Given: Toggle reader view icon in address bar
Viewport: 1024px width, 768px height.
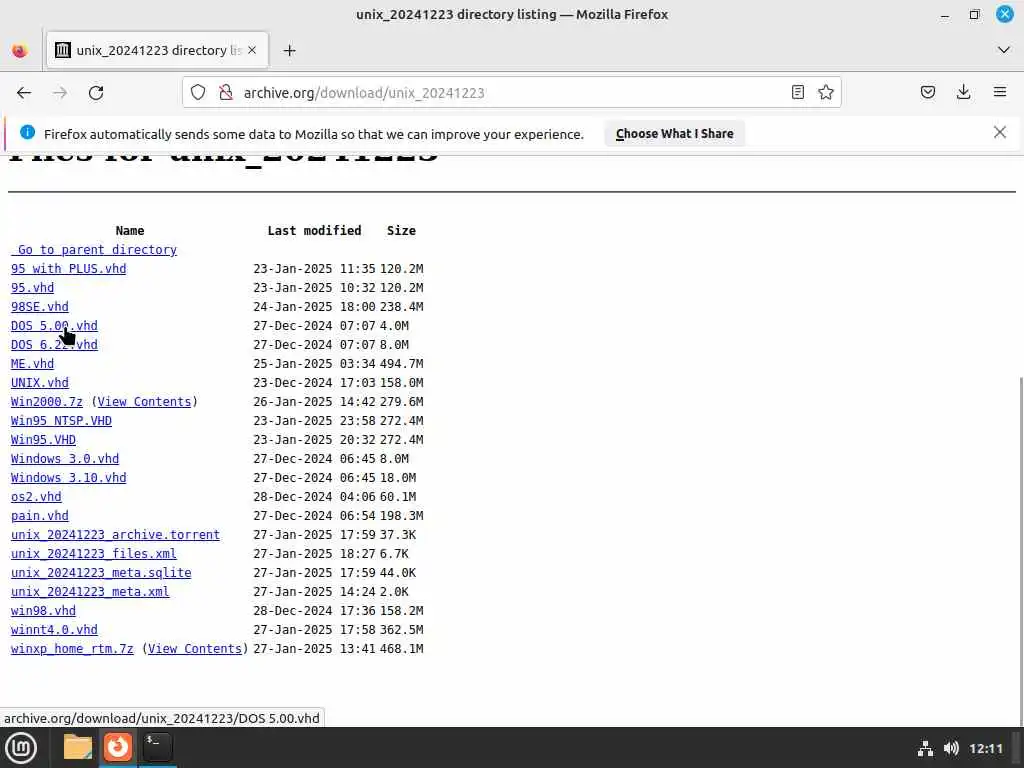Looking at the screenshot, I should (797, 92).
